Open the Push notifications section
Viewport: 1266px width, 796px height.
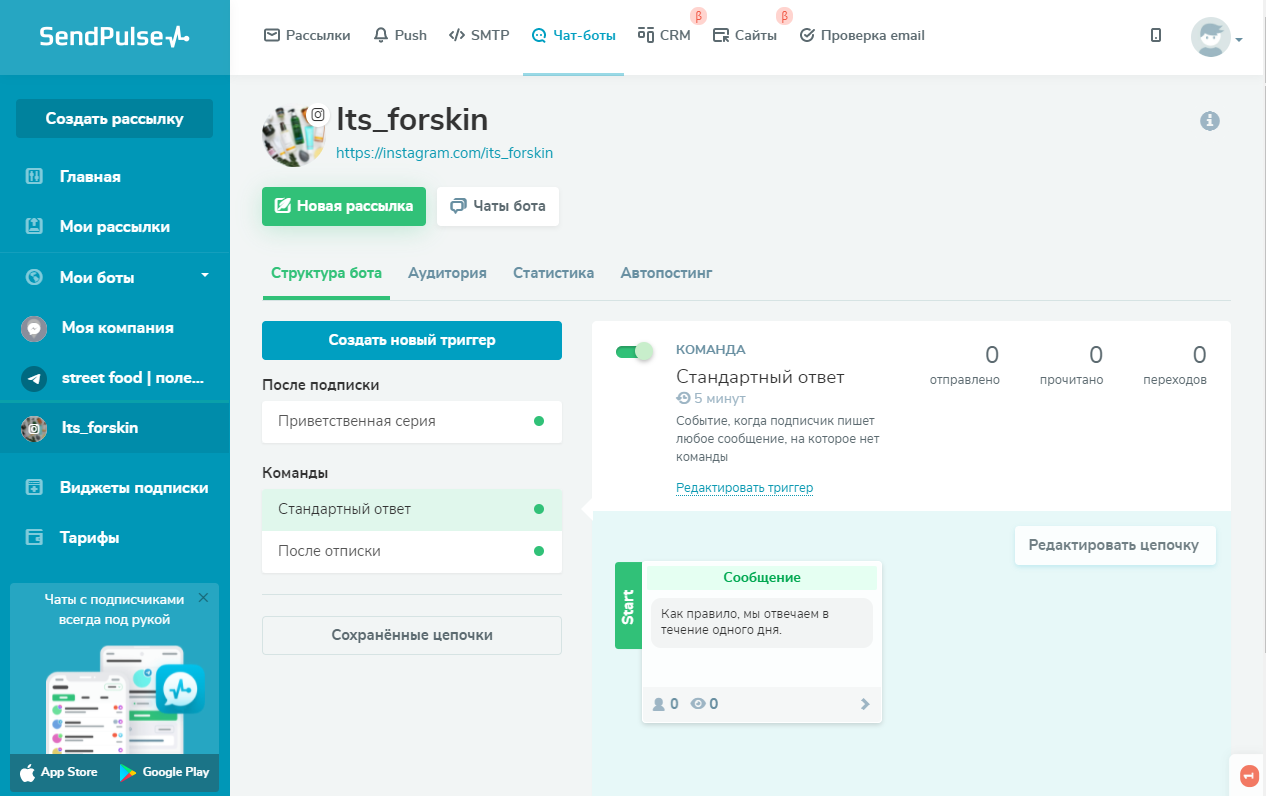(x=399, y=35)
